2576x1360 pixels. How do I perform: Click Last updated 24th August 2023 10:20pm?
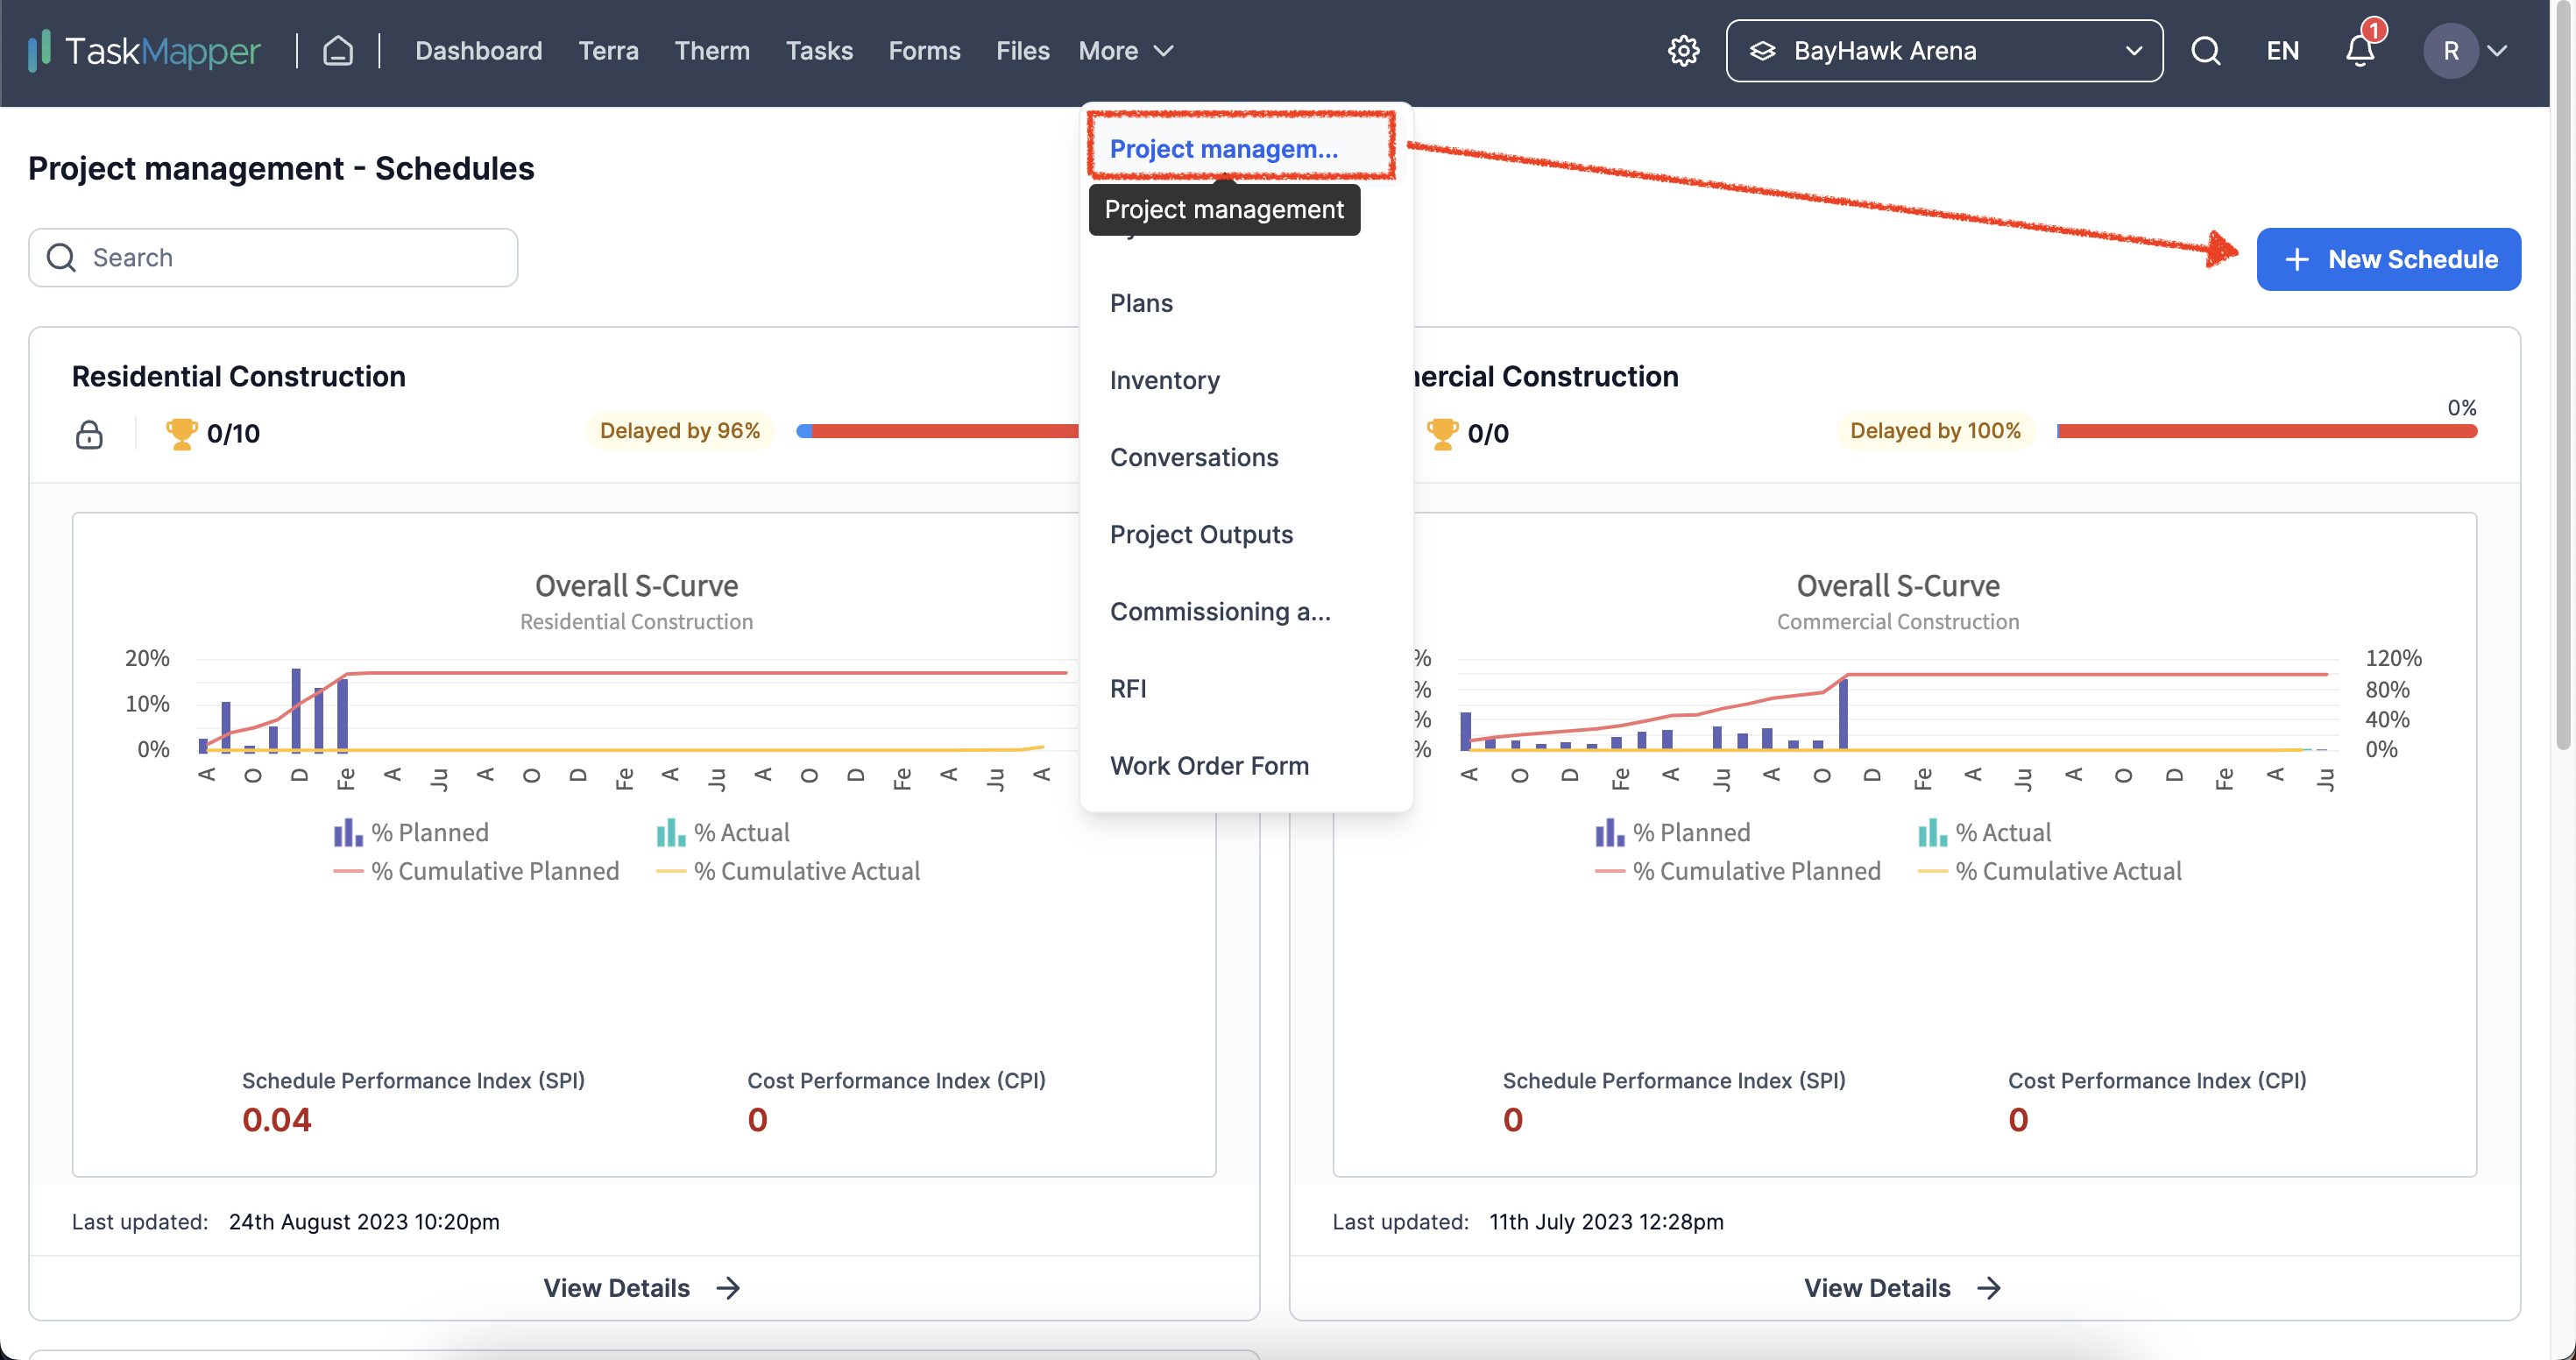tap(285, 1221)
